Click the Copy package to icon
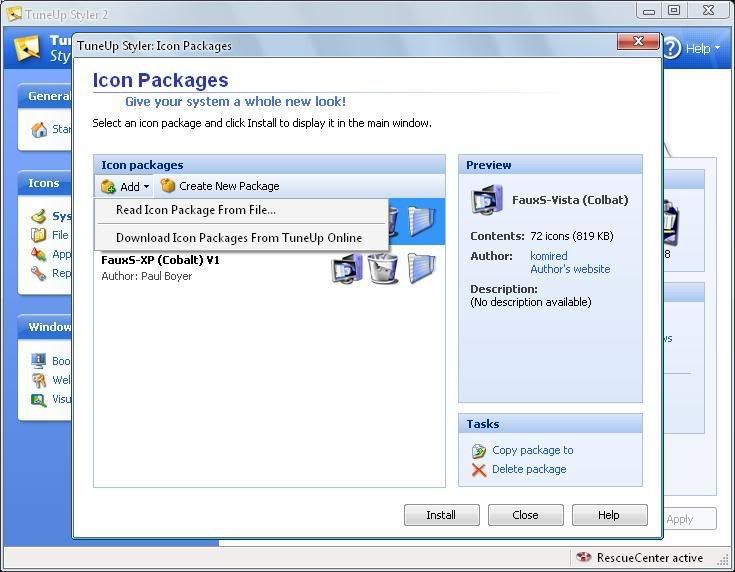 (x=479, y=451)
